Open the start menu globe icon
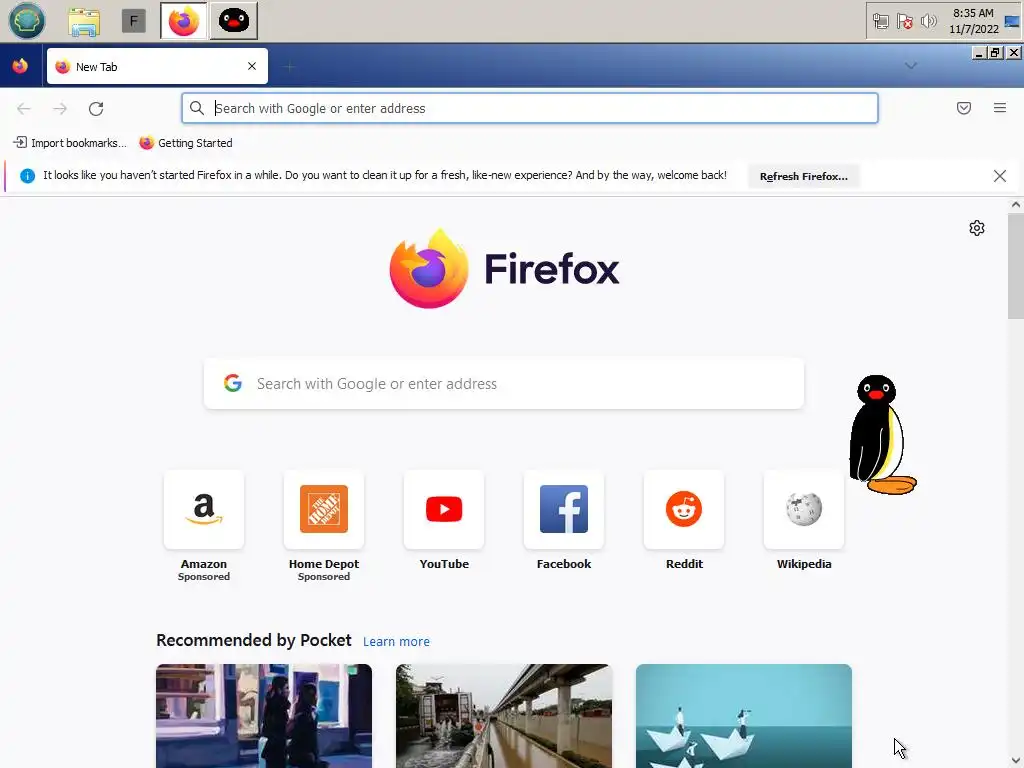Image resolution: width=1024 pixels, height=768 pixels. tap(27, 20)
